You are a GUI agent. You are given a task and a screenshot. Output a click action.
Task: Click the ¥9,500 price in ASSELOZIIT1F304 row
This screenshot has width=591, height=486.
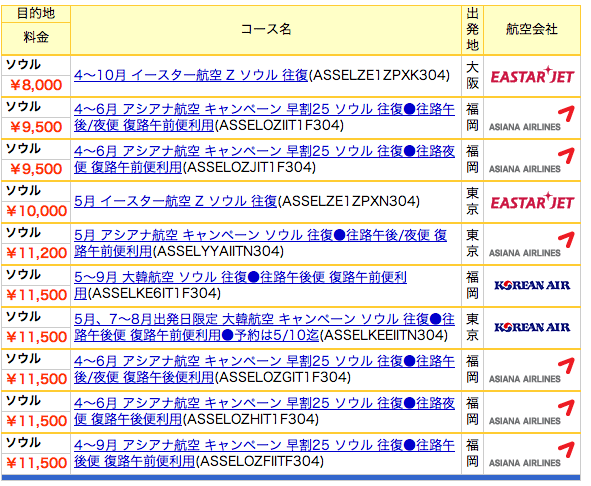(x=36, y=127)
